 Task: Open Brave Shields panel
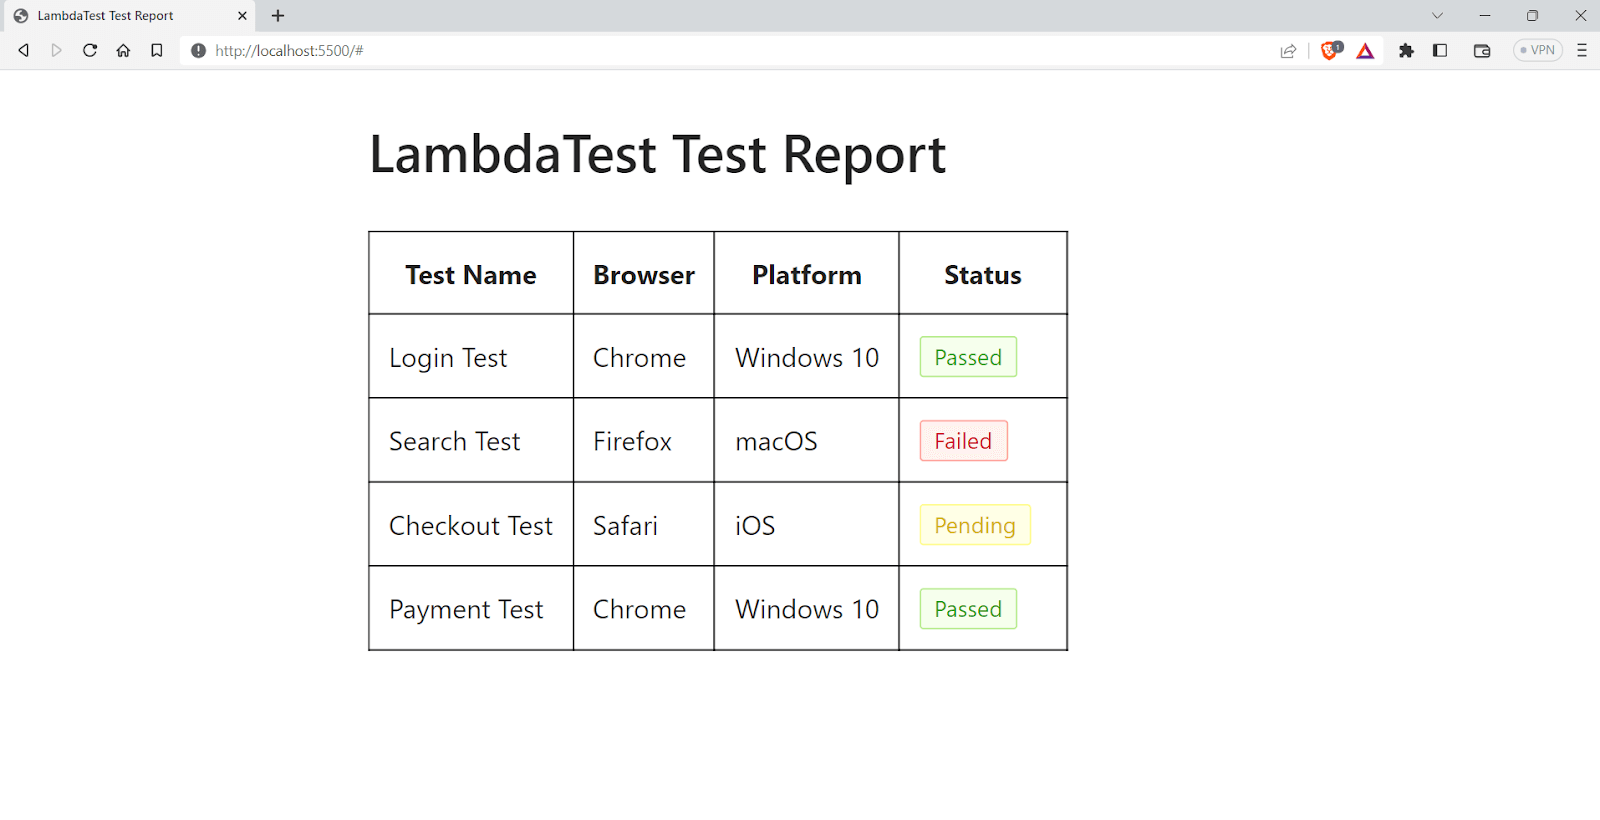click(1330, 51)
